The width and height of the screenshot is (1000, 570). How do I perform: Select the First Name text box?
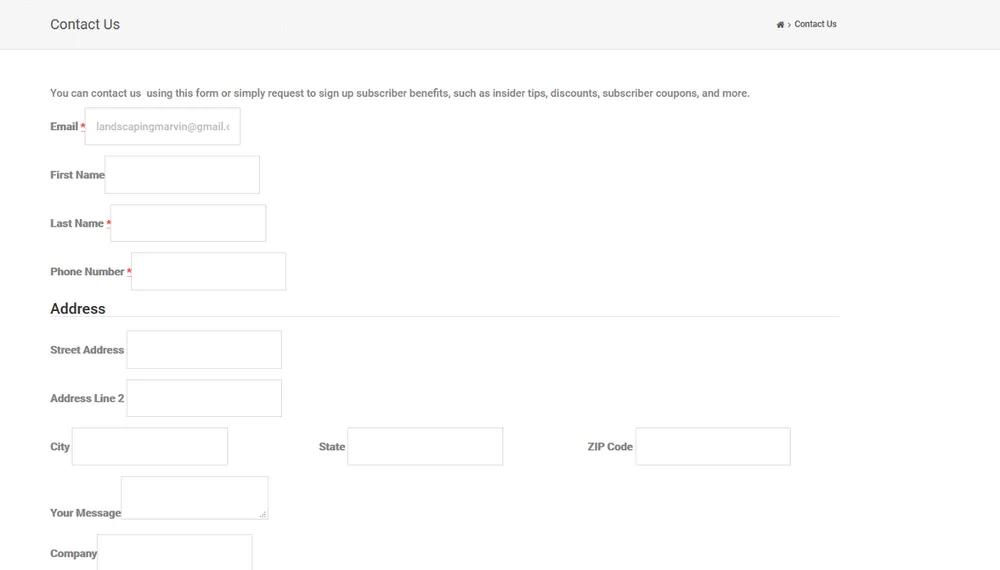[182, 175]
